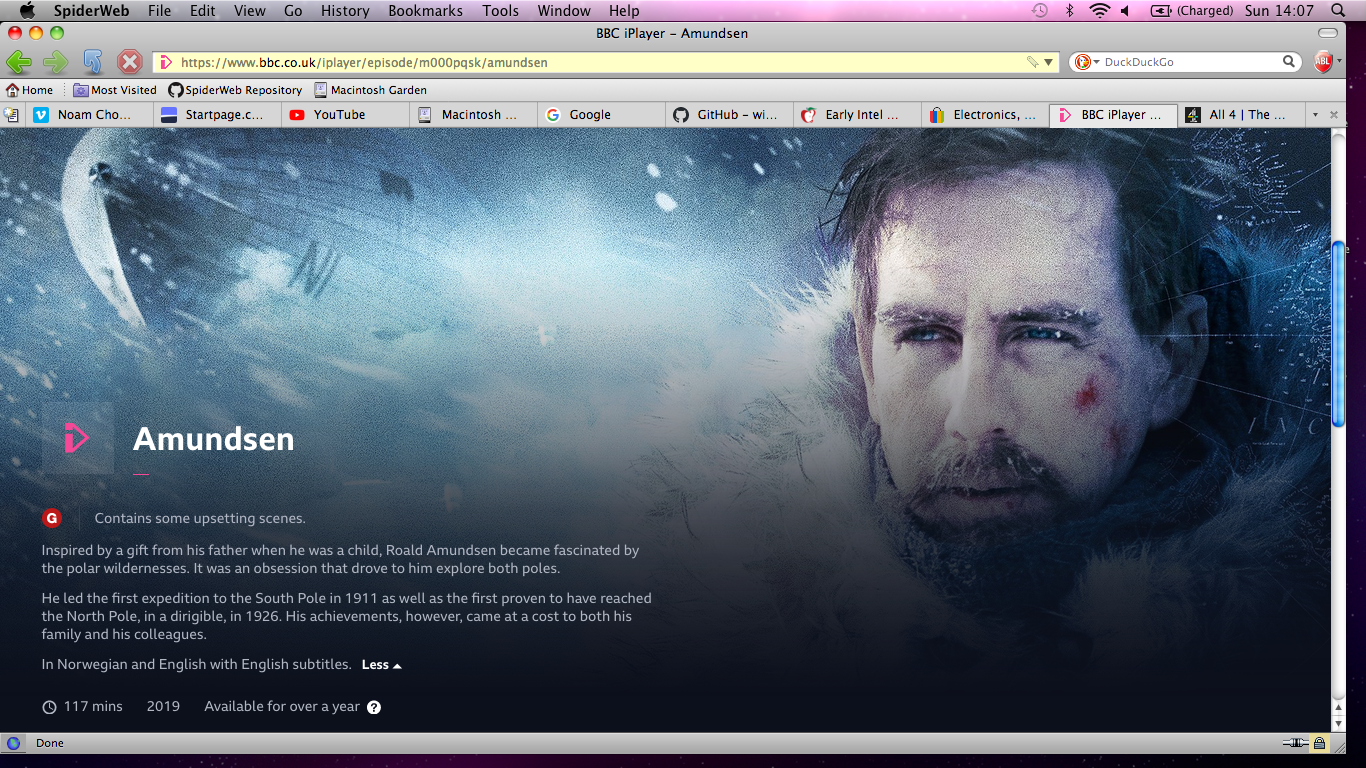This screenshot has height=768, width=1366.
Task: Switch to the GitHub – wi… tab
Action: (729, 115)
